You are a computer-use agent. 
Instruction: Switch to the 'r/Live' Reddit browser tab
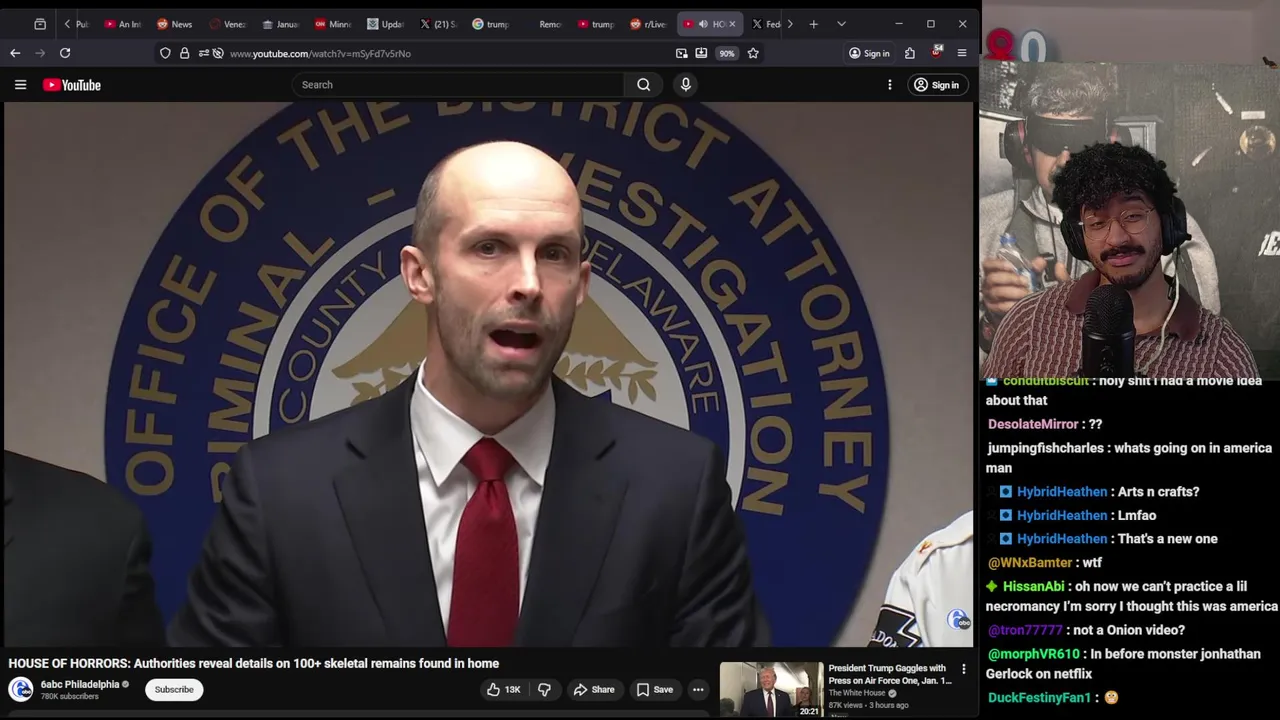(x=648, y=24)
